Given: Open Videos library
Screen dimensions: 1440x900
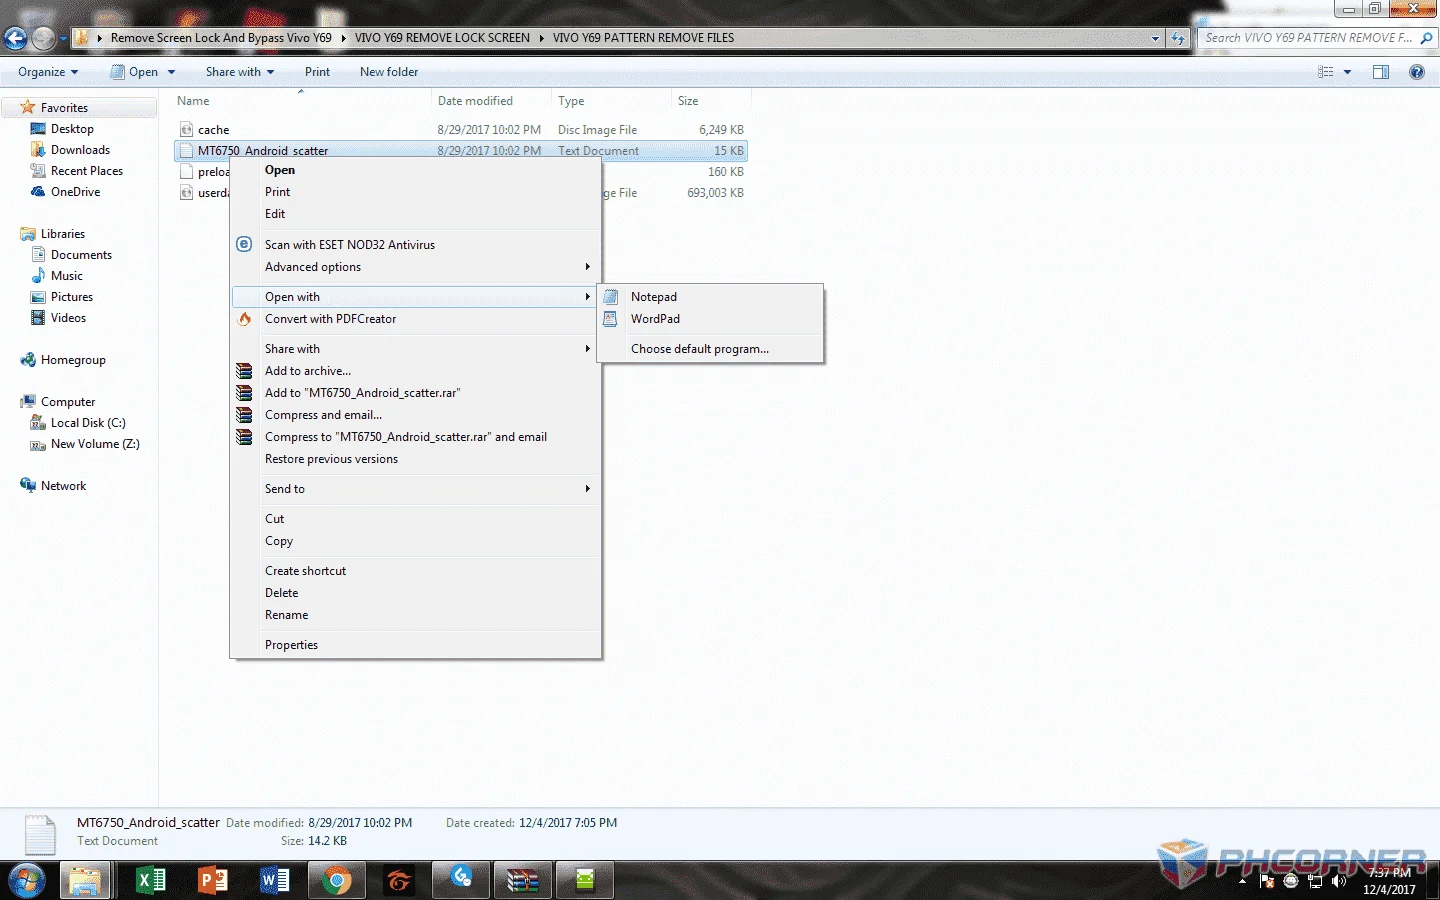Looking at the screenshot, I should click(68, 318).
